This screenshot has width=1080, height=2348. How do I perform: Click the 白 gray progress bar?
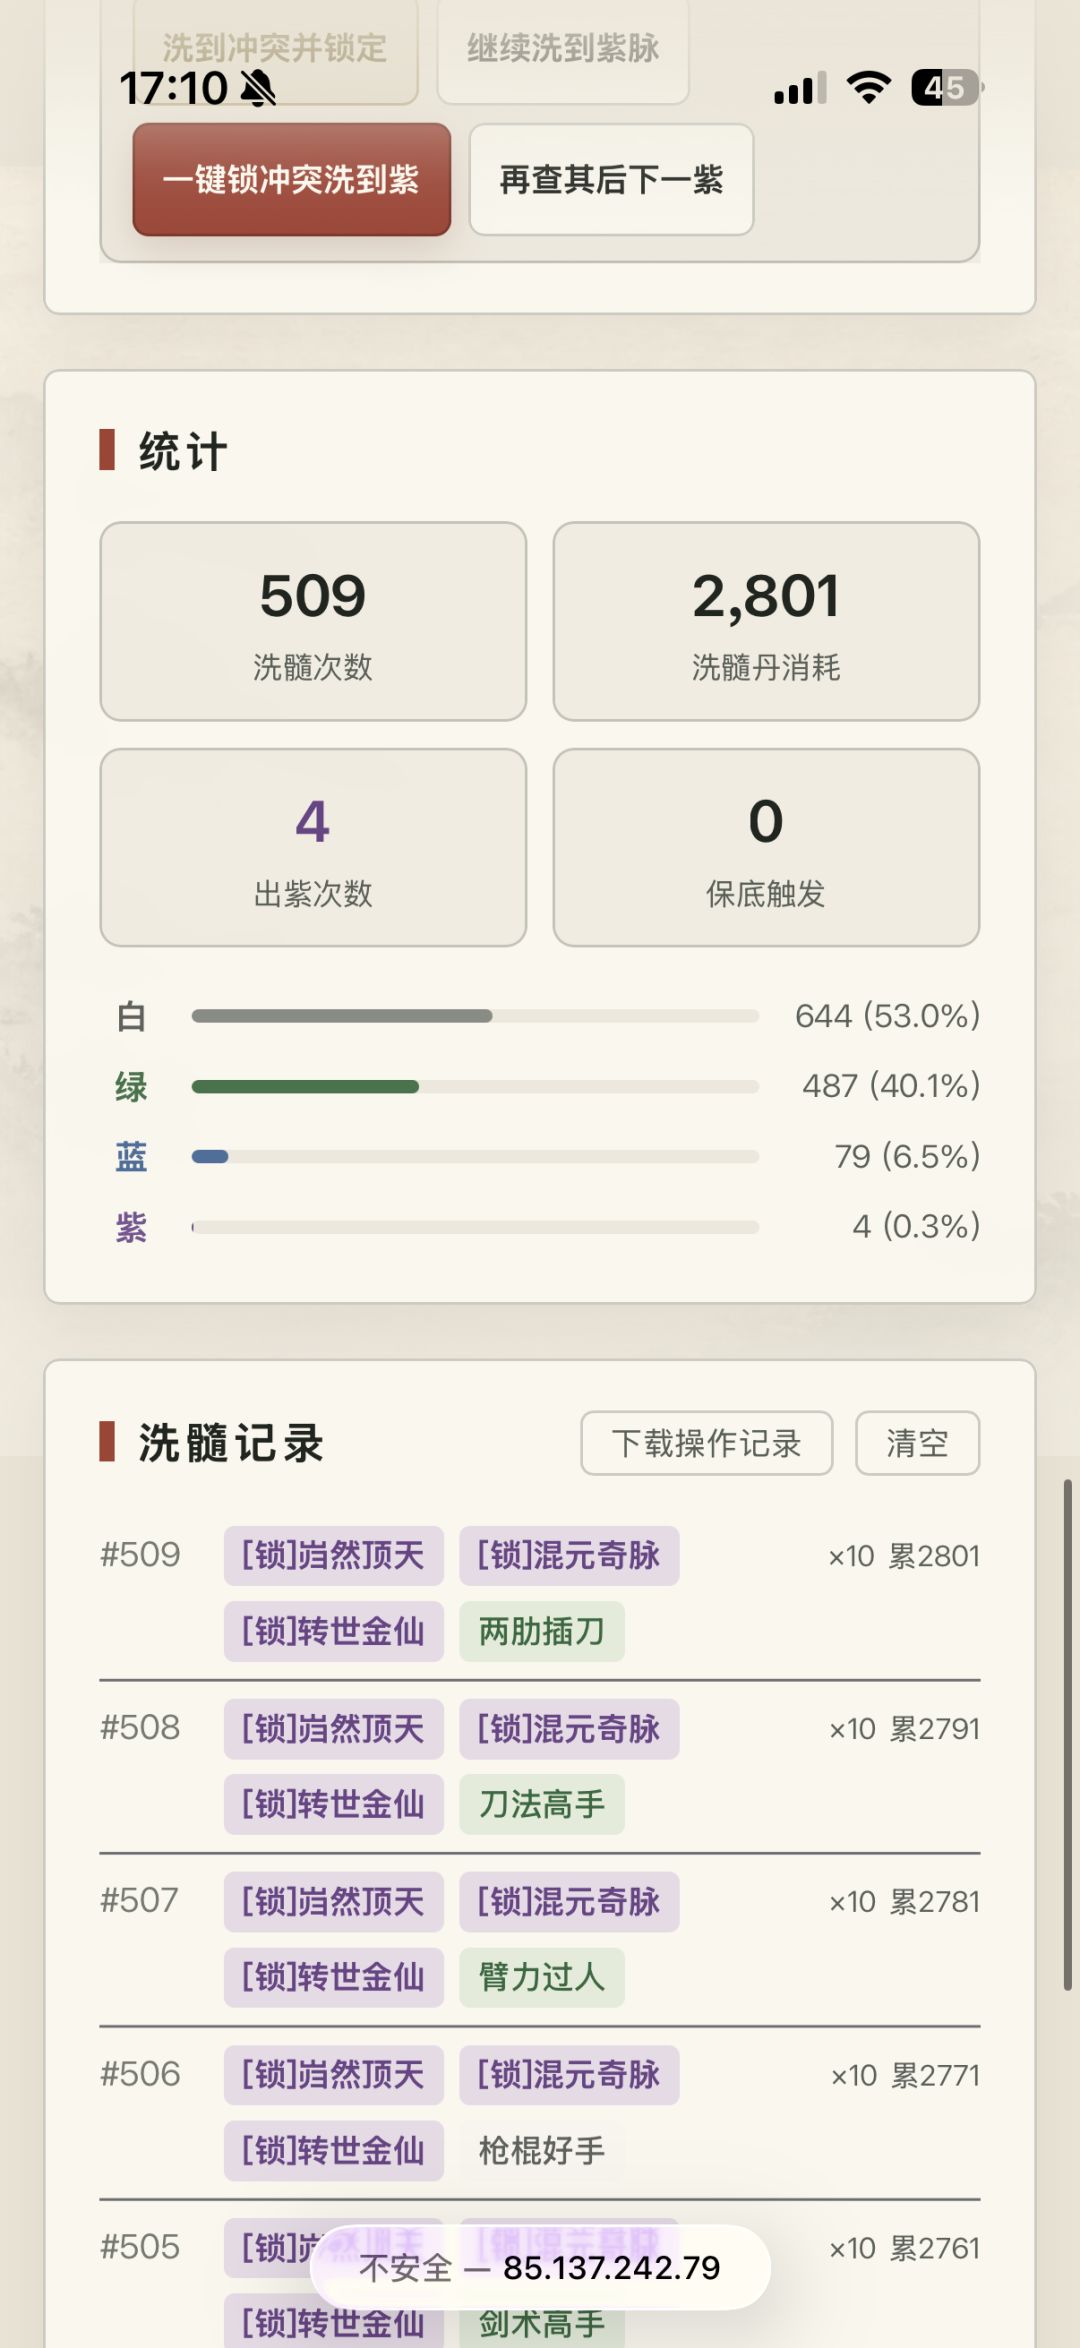pos(475,1016)
